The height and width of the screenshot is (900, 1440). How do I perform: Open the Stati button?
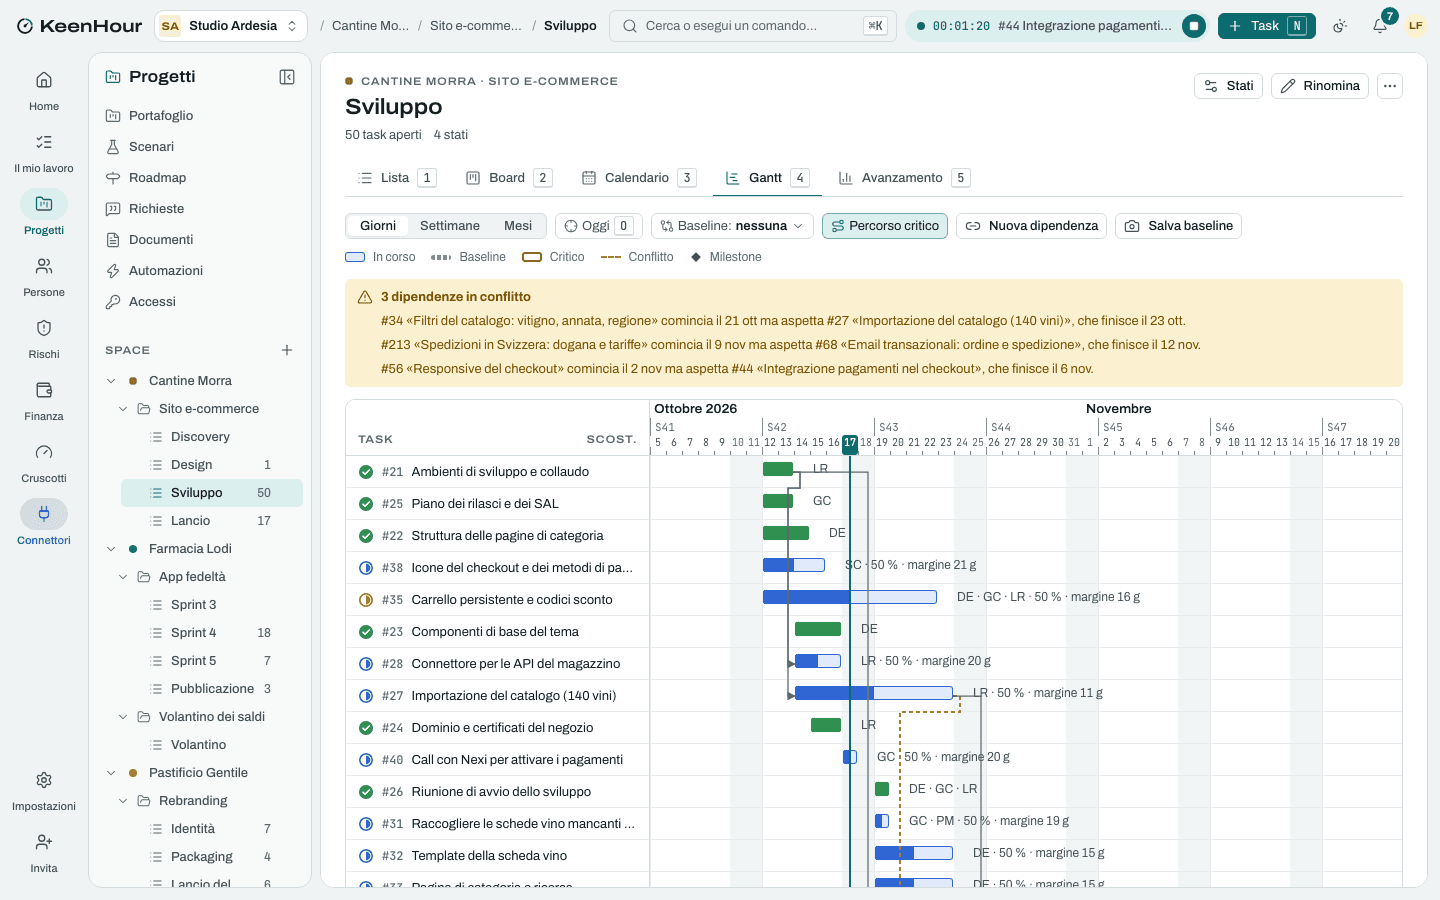click(x=1229, y=86)
